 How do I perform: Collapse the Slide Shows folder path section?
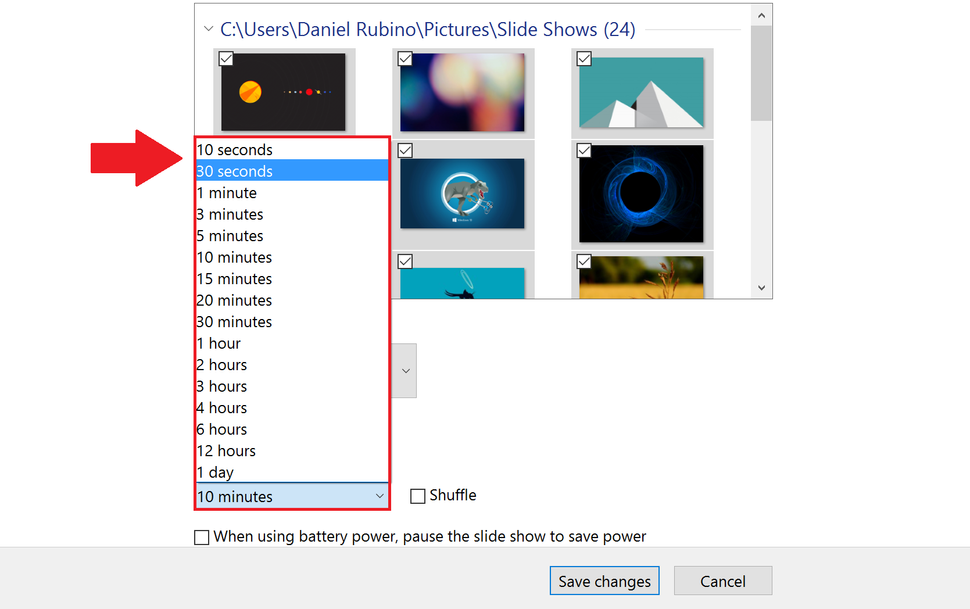click(207, 29)
